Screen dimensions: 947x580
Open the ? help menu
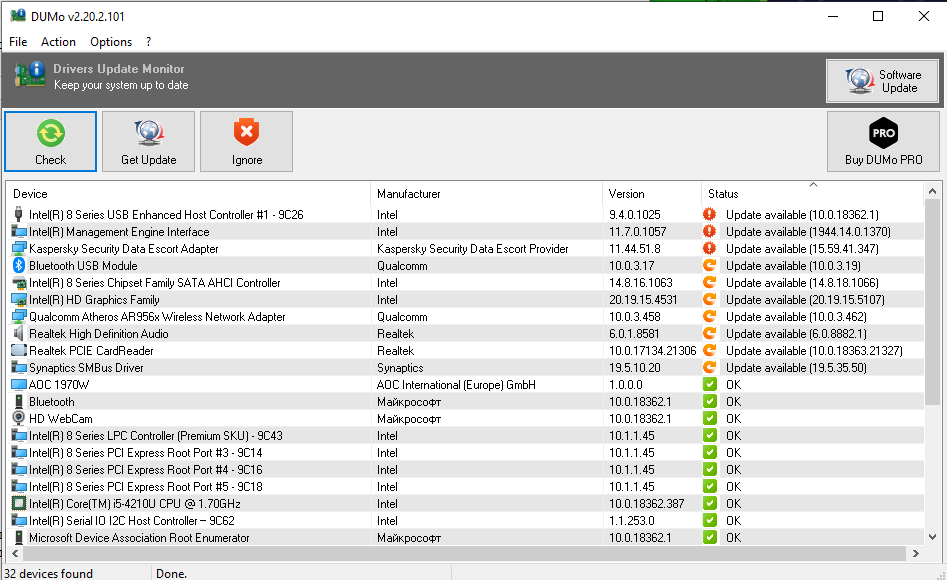click(148, 42)
